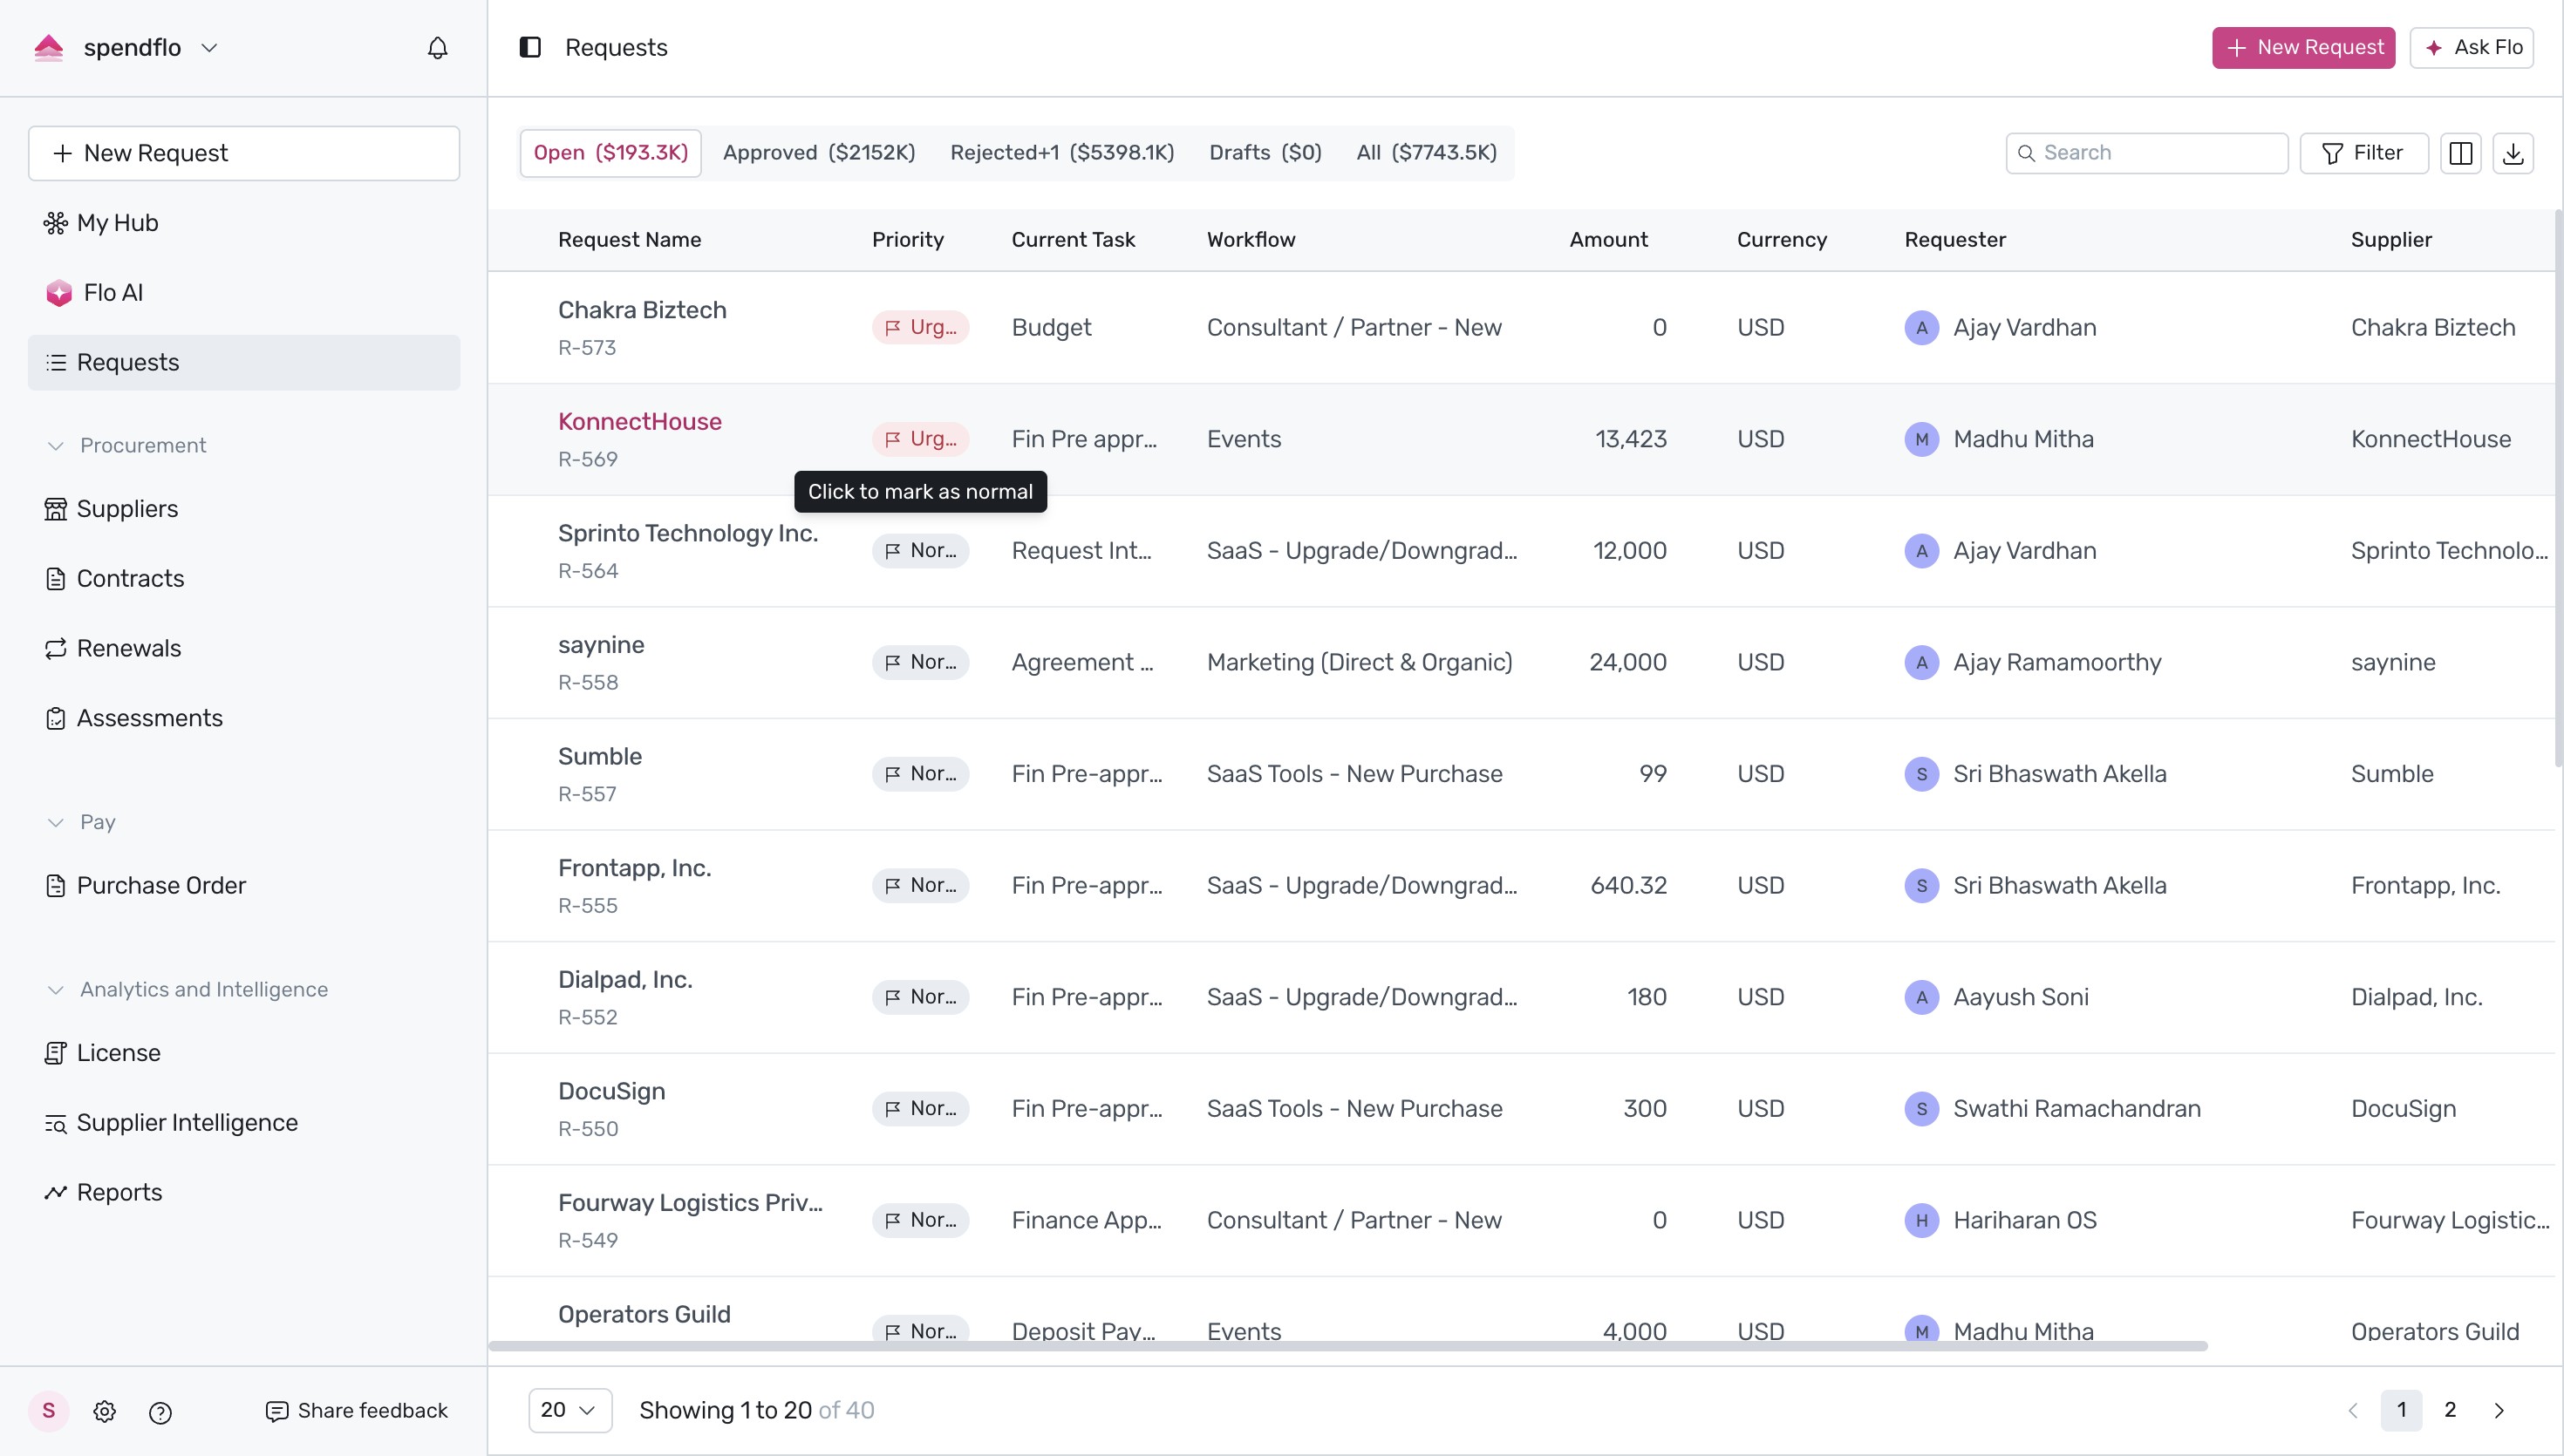Open Assessments section

(244, 718)
